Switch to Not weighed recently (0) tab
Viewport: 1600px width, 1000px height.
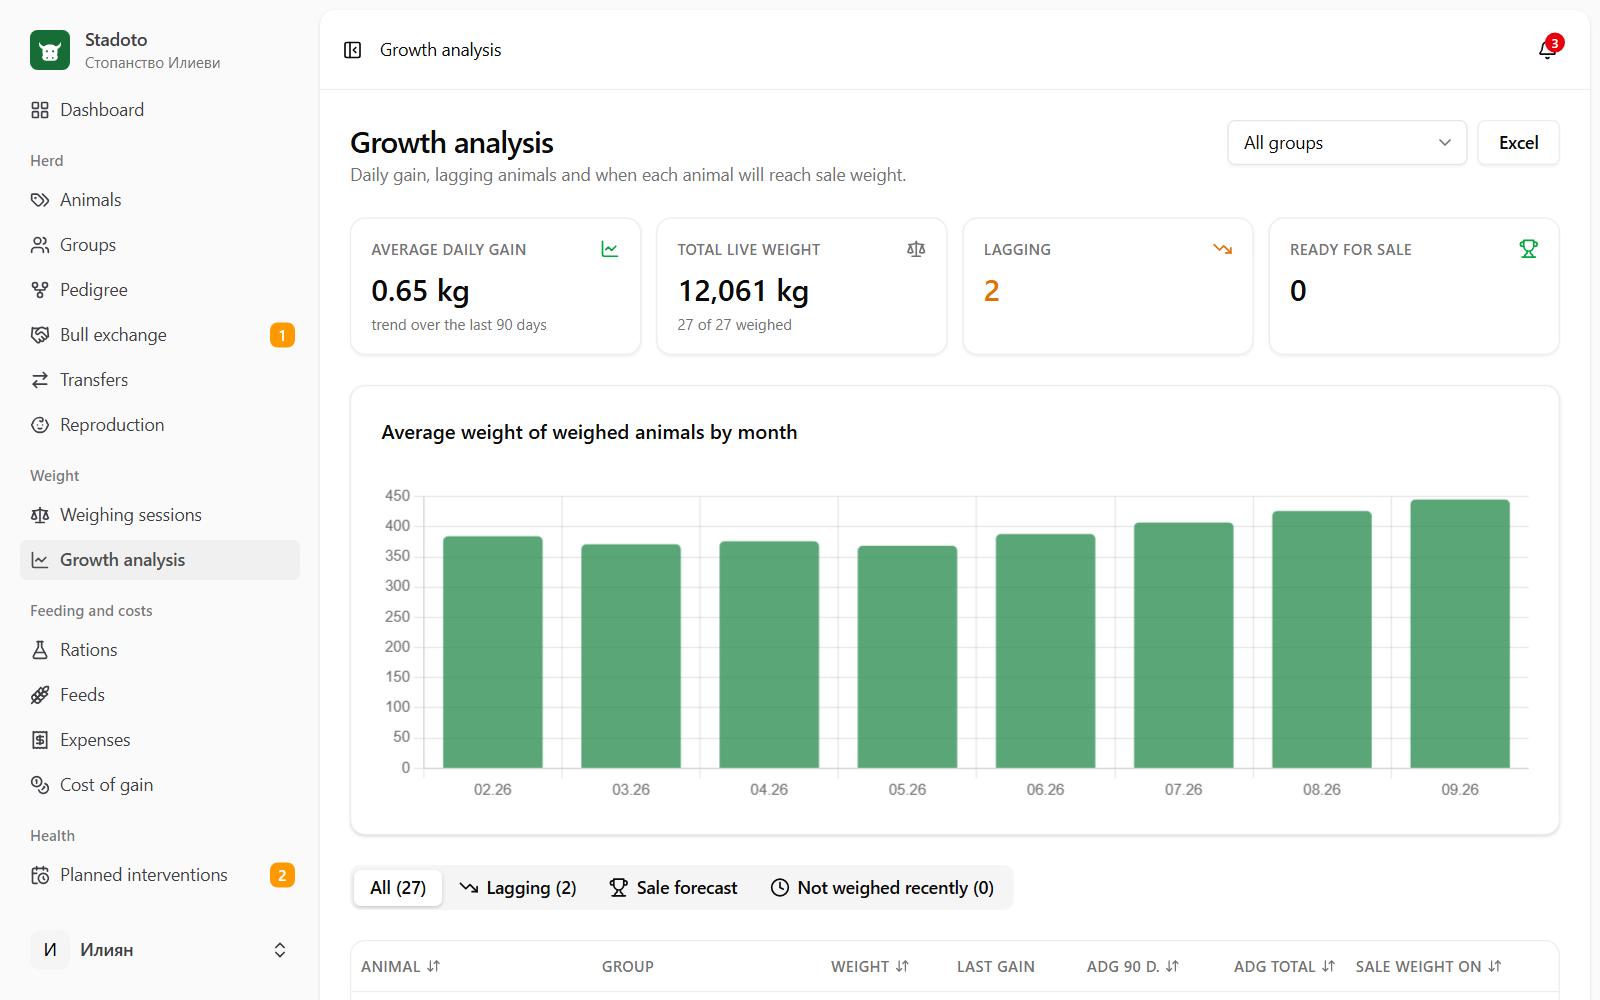pos(882,888)
